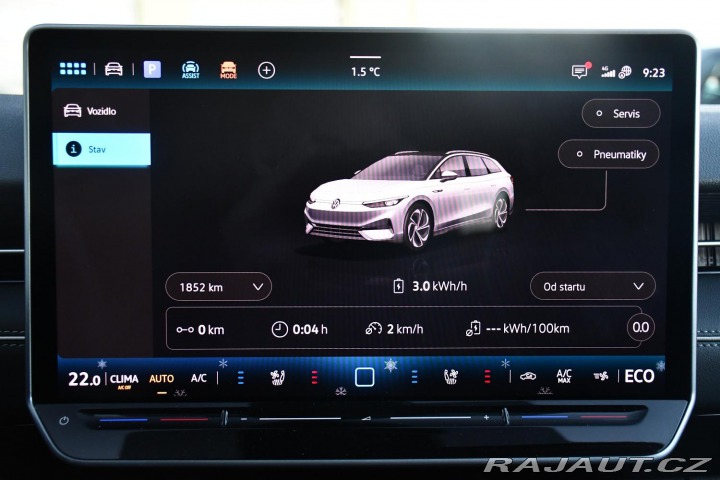
Task: Tap the power button below the screen
Action: point(64,420)
